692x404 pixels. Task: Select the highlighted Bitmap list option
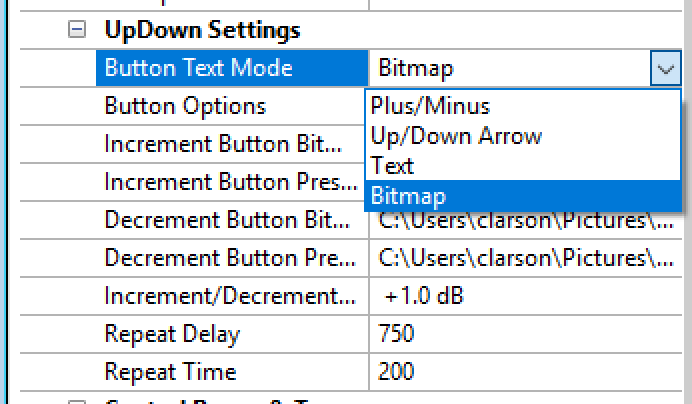pyautogui.click(x=523, y=196)
